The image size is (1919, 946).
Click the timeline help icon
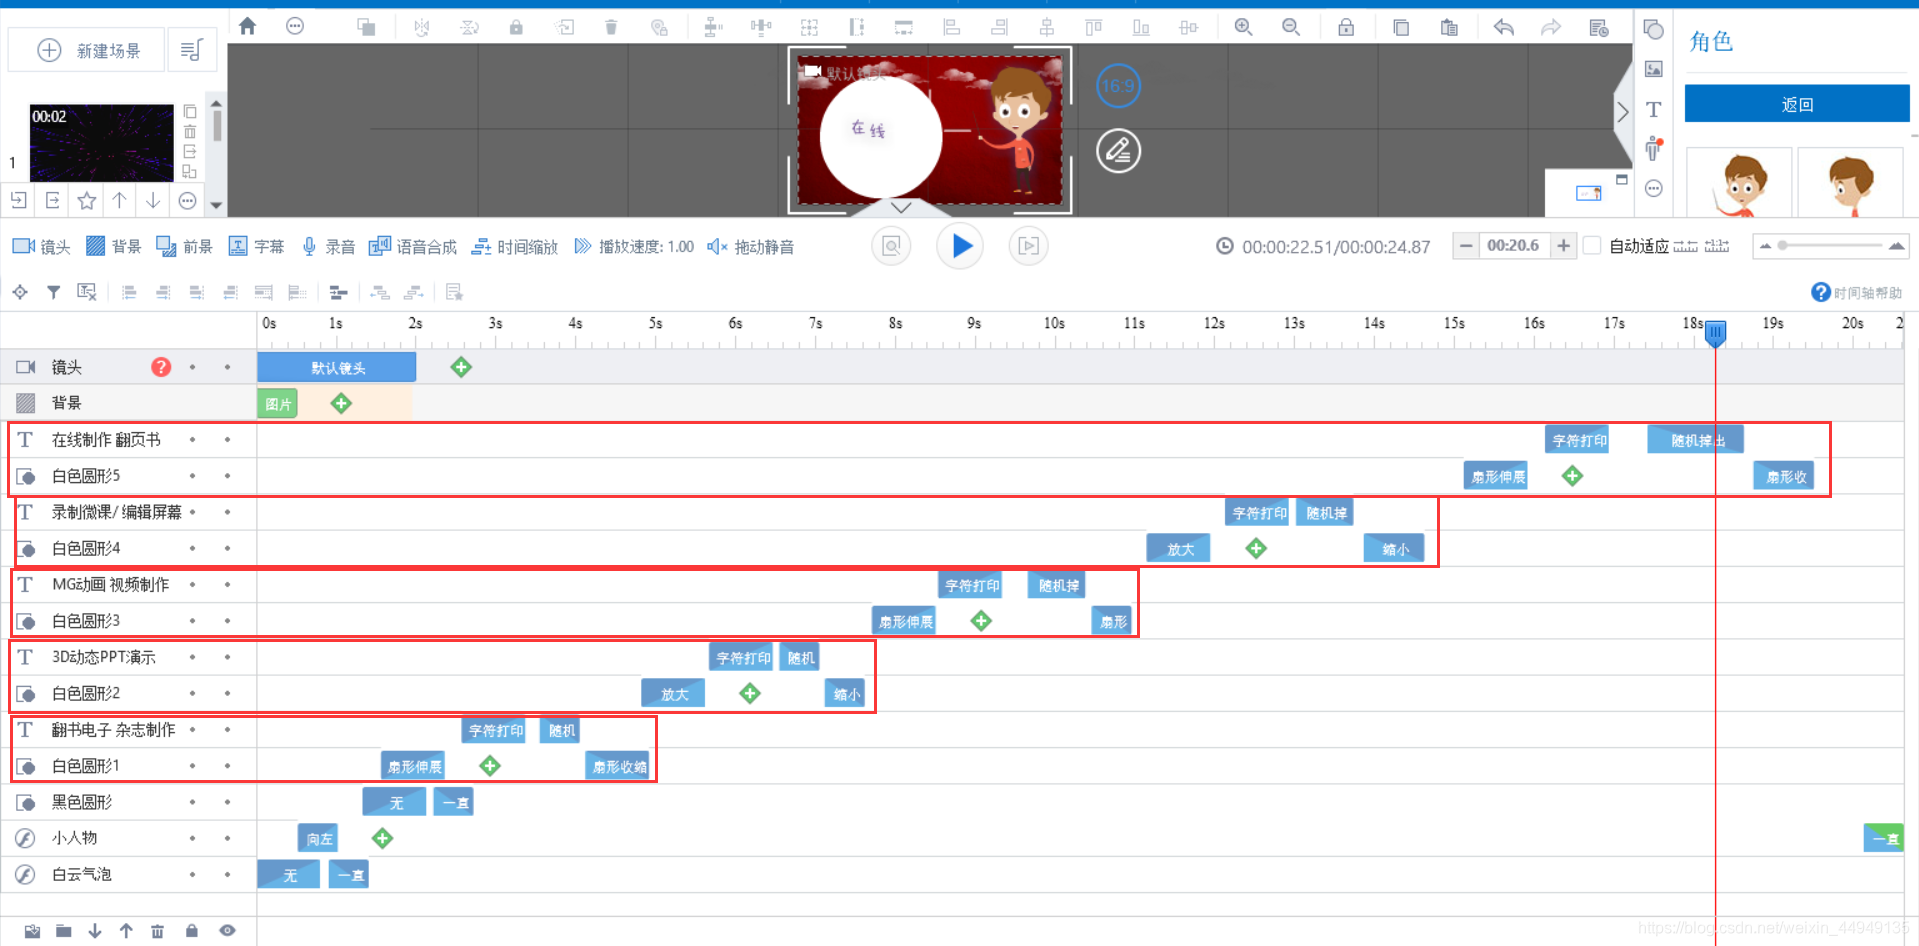coord(1821,292)
